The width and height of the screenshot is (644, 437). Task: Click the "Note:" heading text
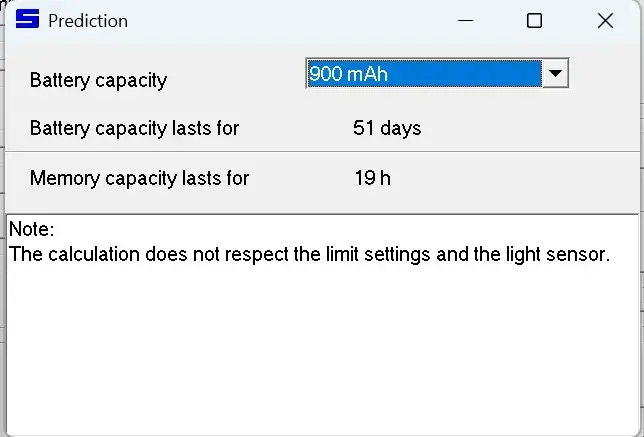point(31,230)
